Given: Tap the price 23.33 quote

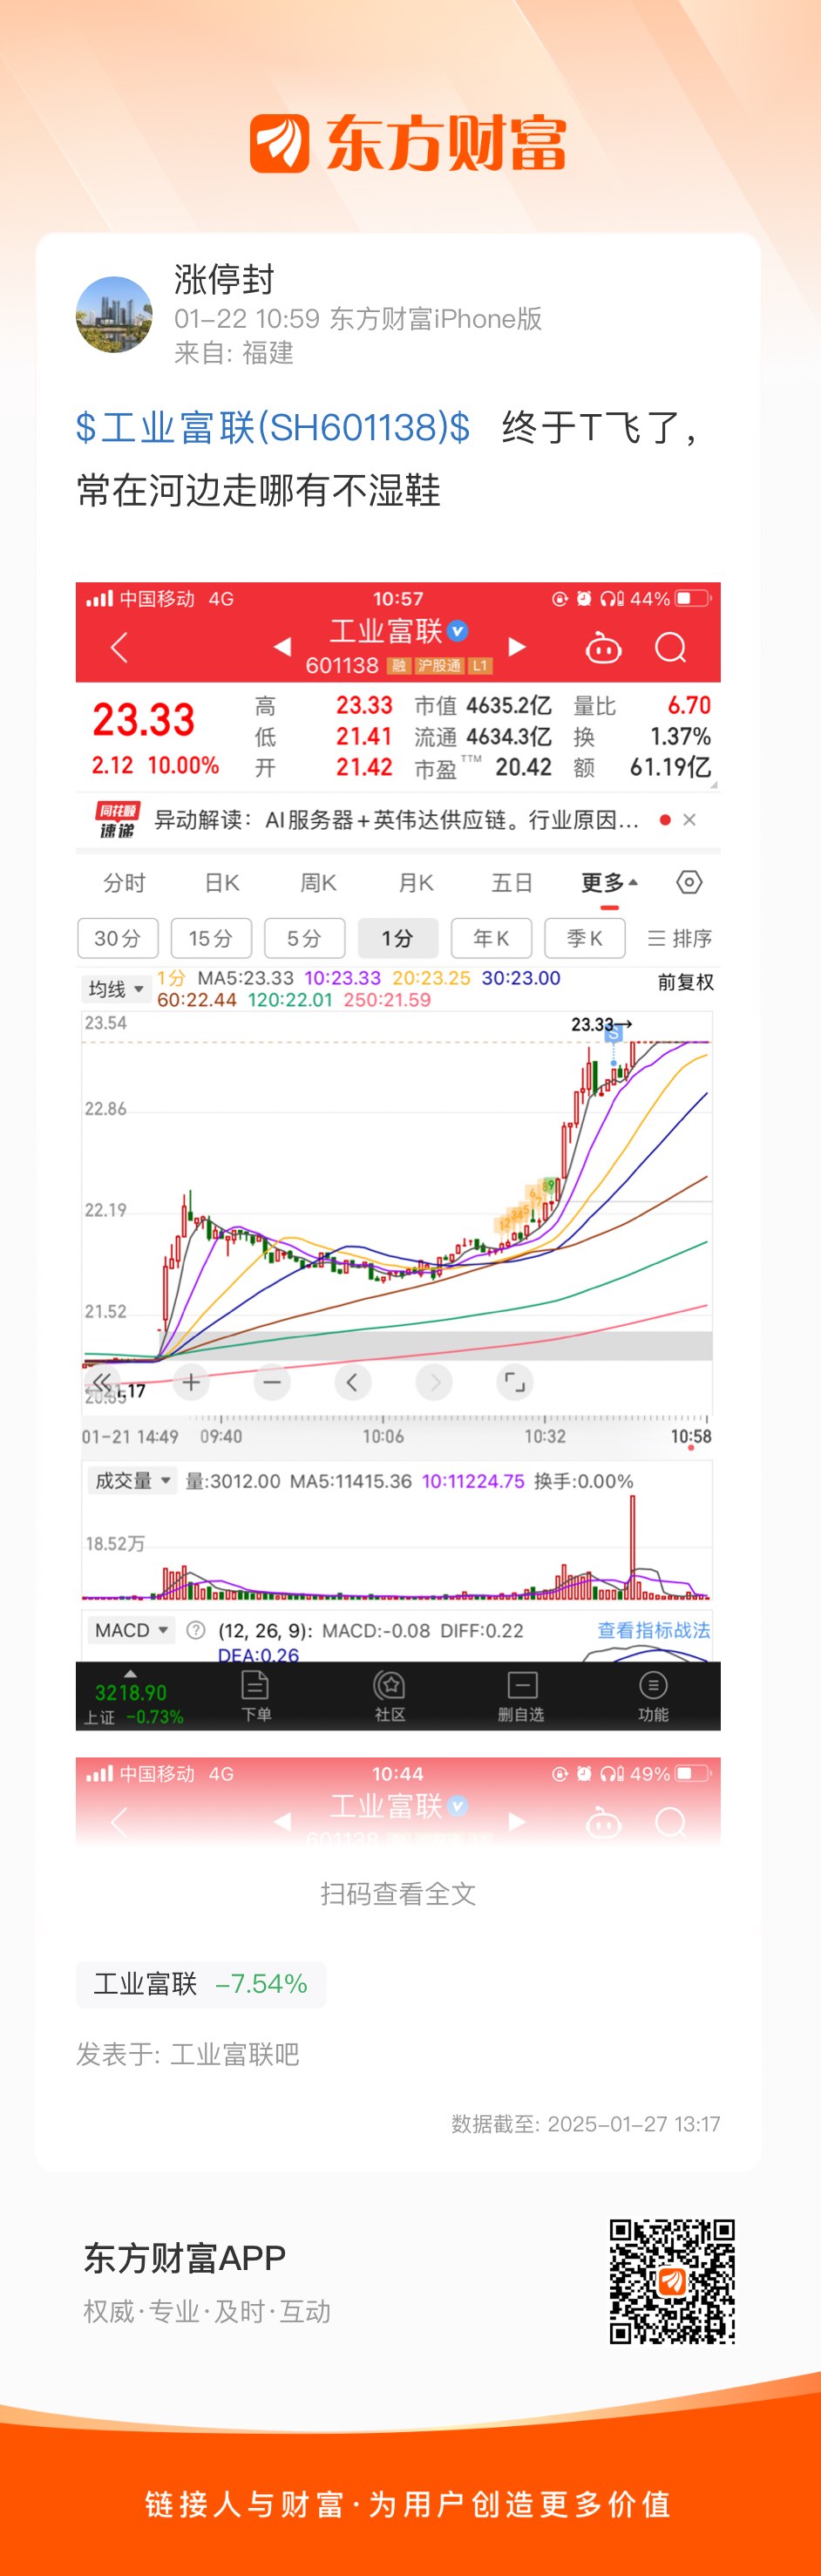Looking at the screenshot, I should (144, 720).
